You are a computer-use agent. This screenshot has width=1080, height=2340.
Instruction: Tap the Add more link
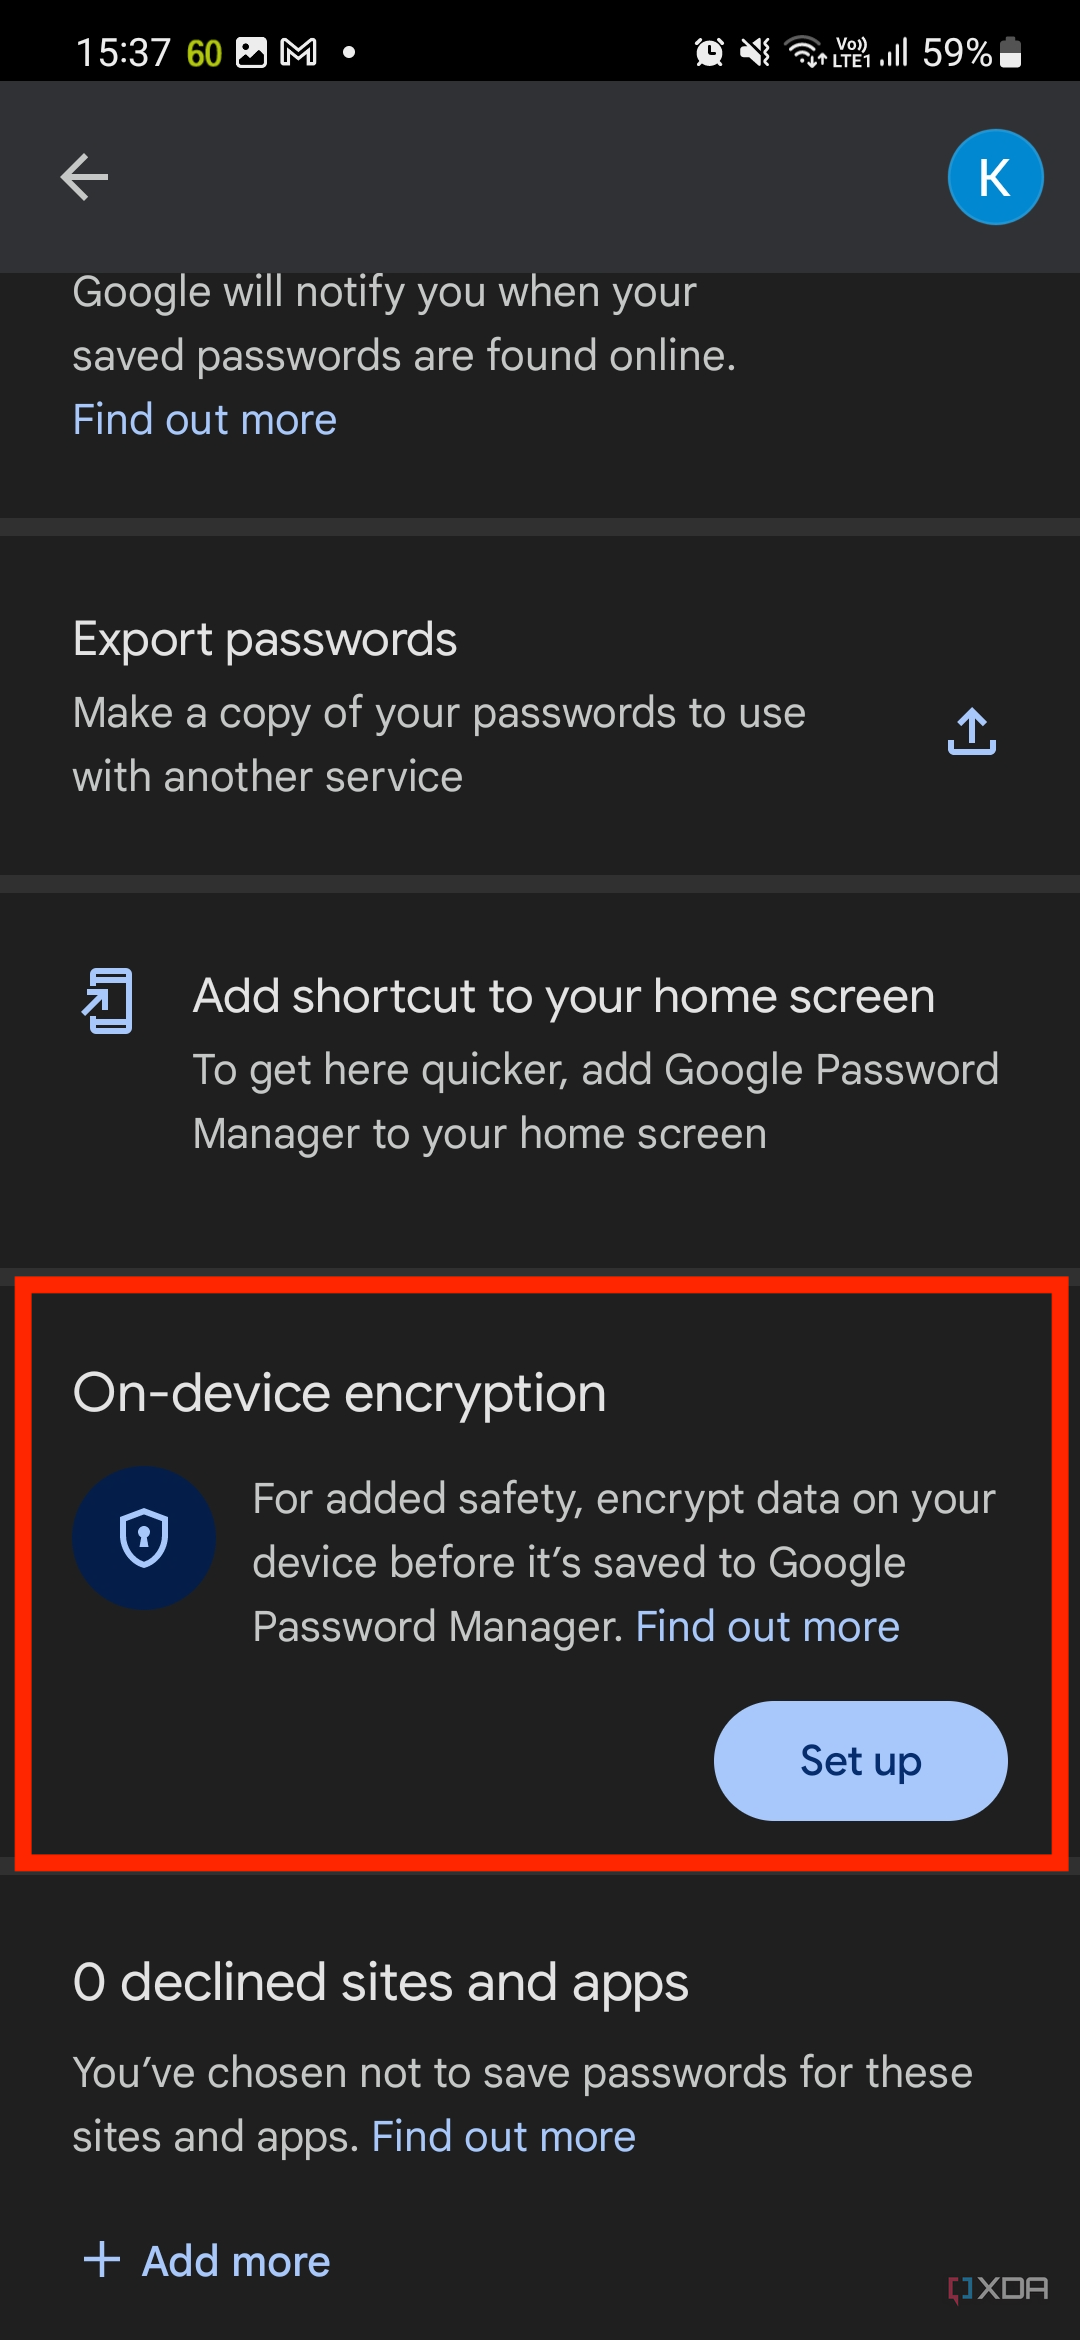(x=236, y=2260)
